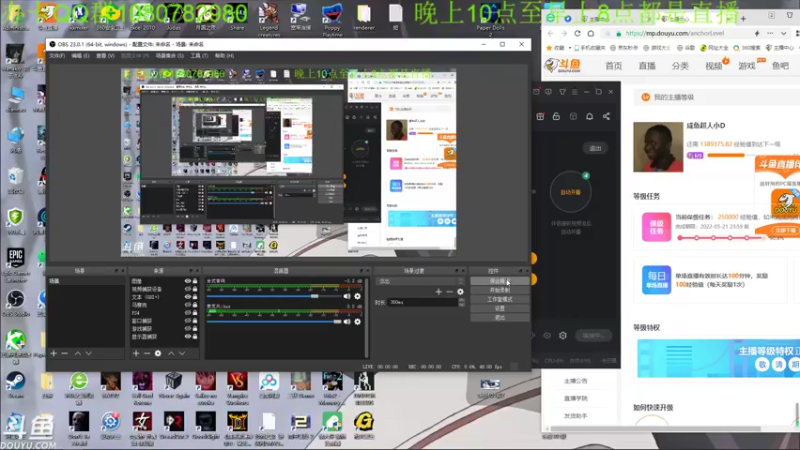Open the settings gear at Douyu panel bottom
Image resolution: width=800 pixels, height=450 pixels.
(563, 335)
